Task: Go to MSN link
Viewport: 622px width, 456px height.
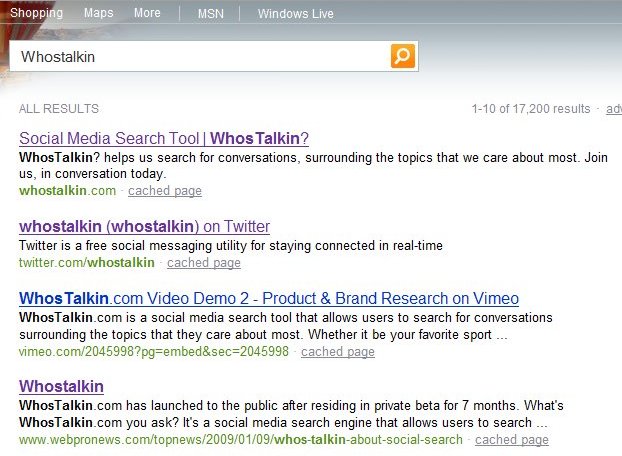Action: [x=211, y=14]
